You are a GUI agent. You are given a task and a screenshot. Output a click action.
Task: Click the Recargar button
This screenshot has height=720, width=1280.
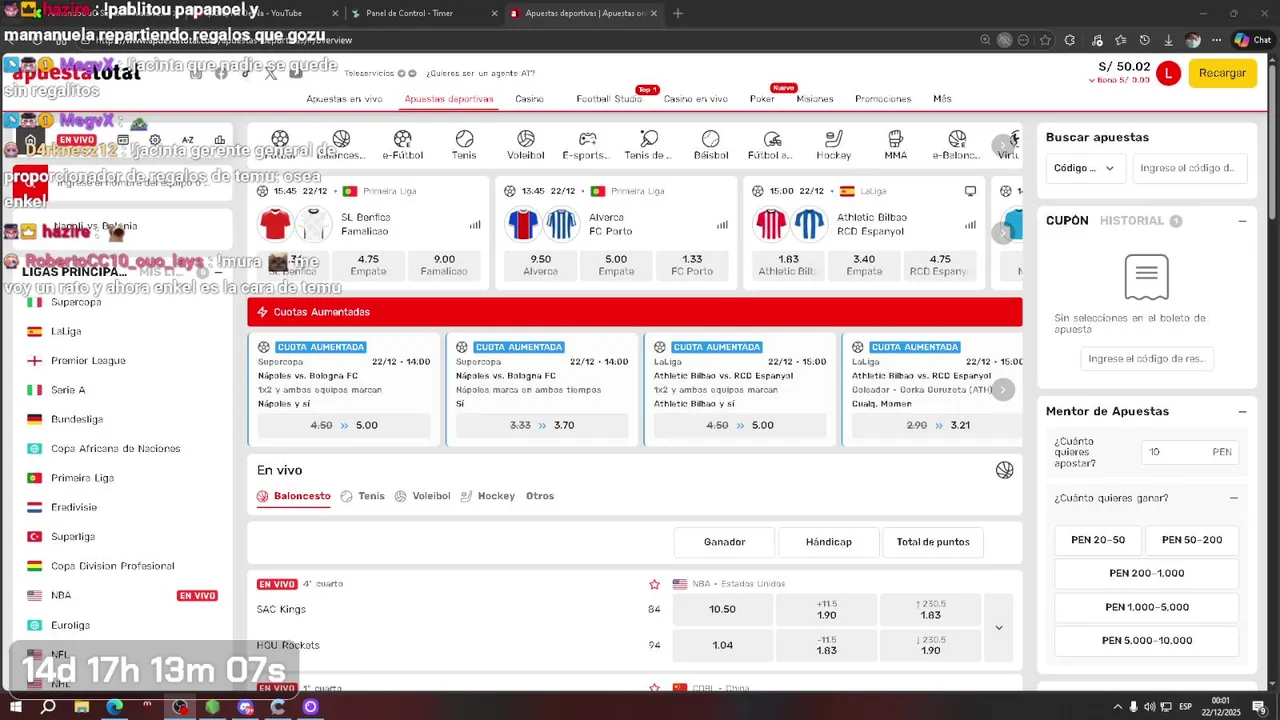pyautogui.click(x=1222, y=73)
